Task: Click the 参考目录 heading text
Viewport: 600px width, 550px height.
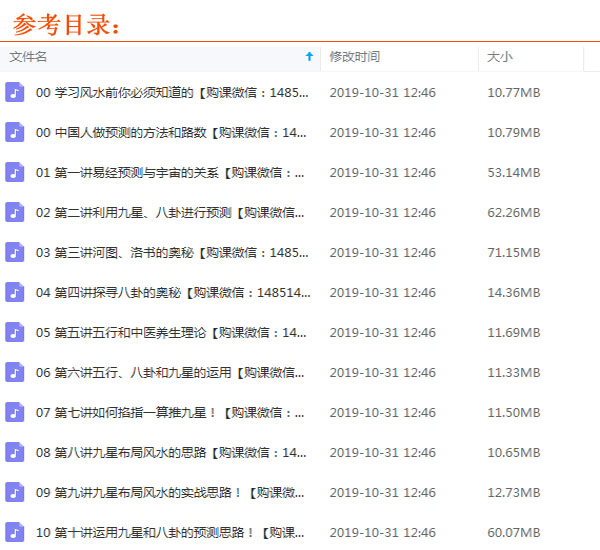Action: [x=67, y=22]
